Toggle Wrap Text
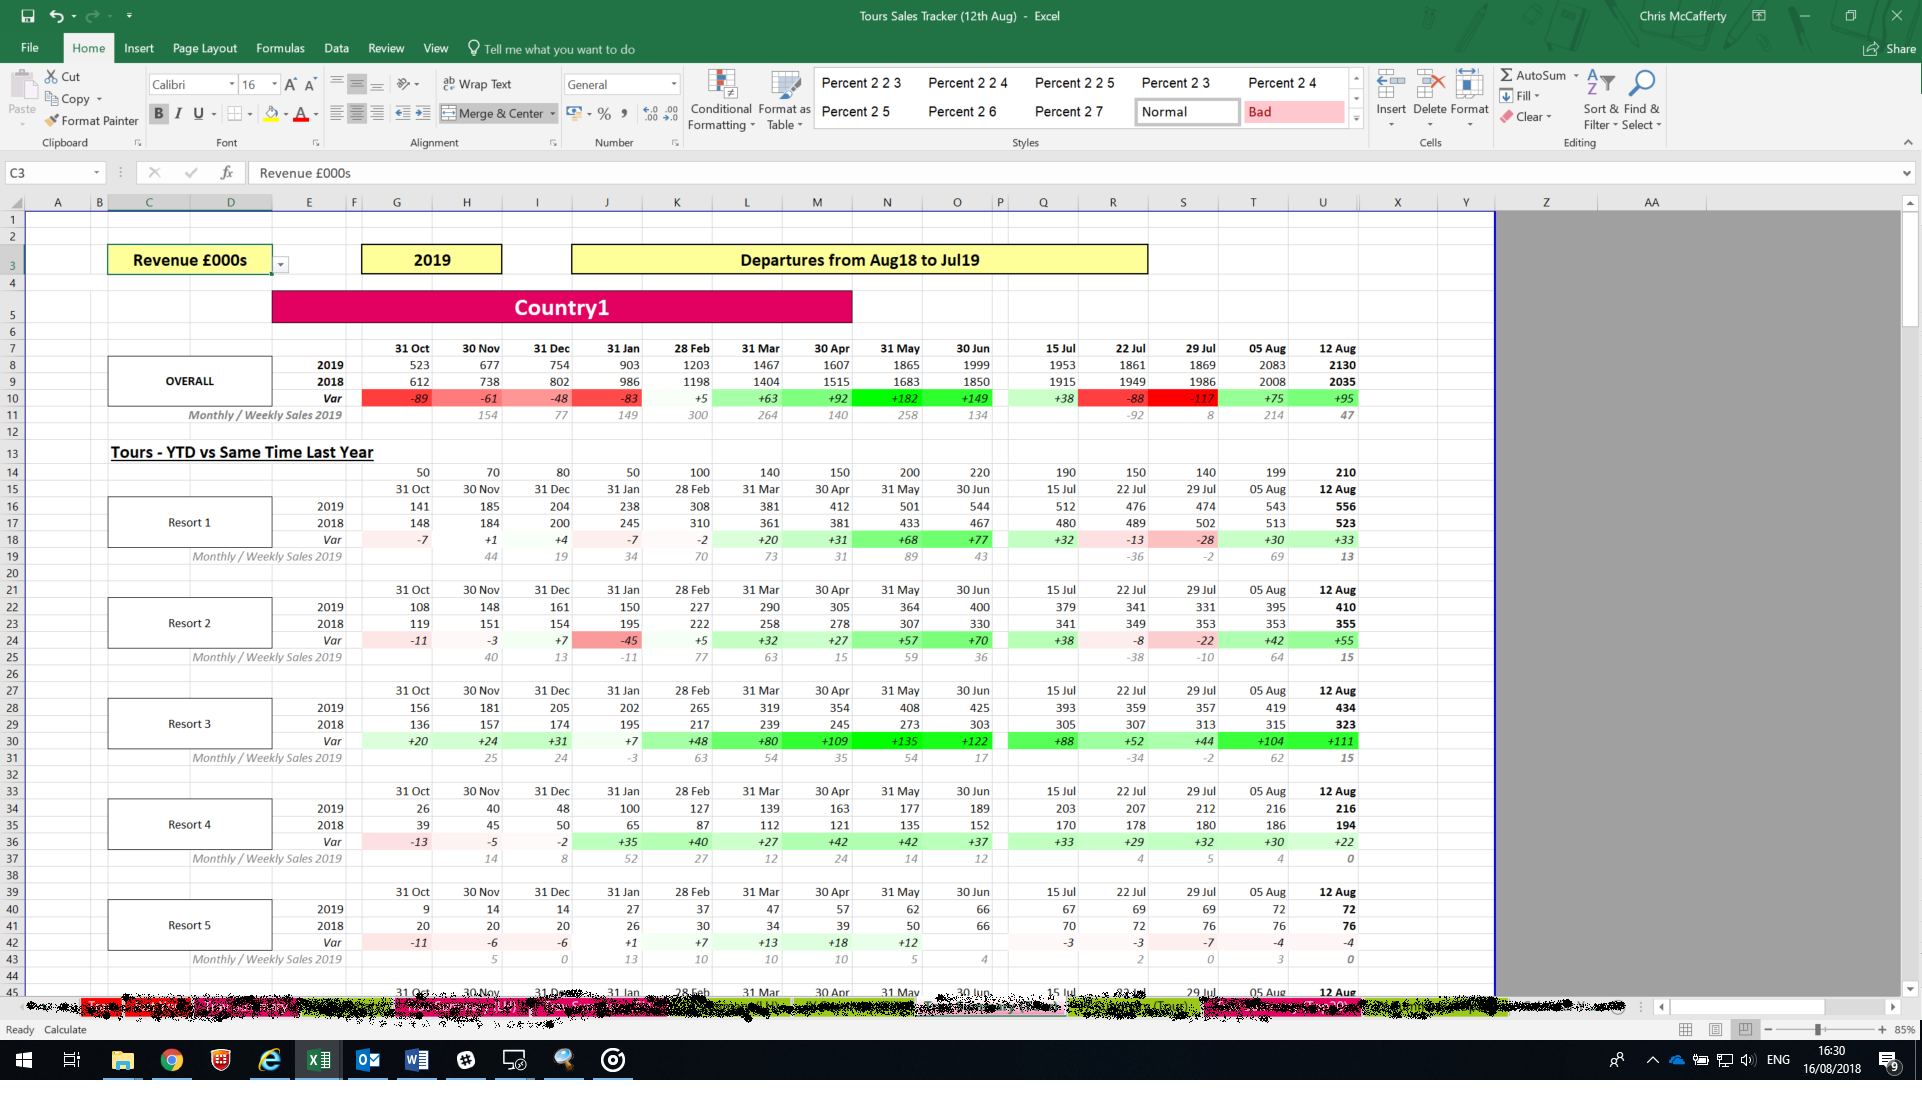Screen dimensions: 1922x1107 click(x=477, y=84)
